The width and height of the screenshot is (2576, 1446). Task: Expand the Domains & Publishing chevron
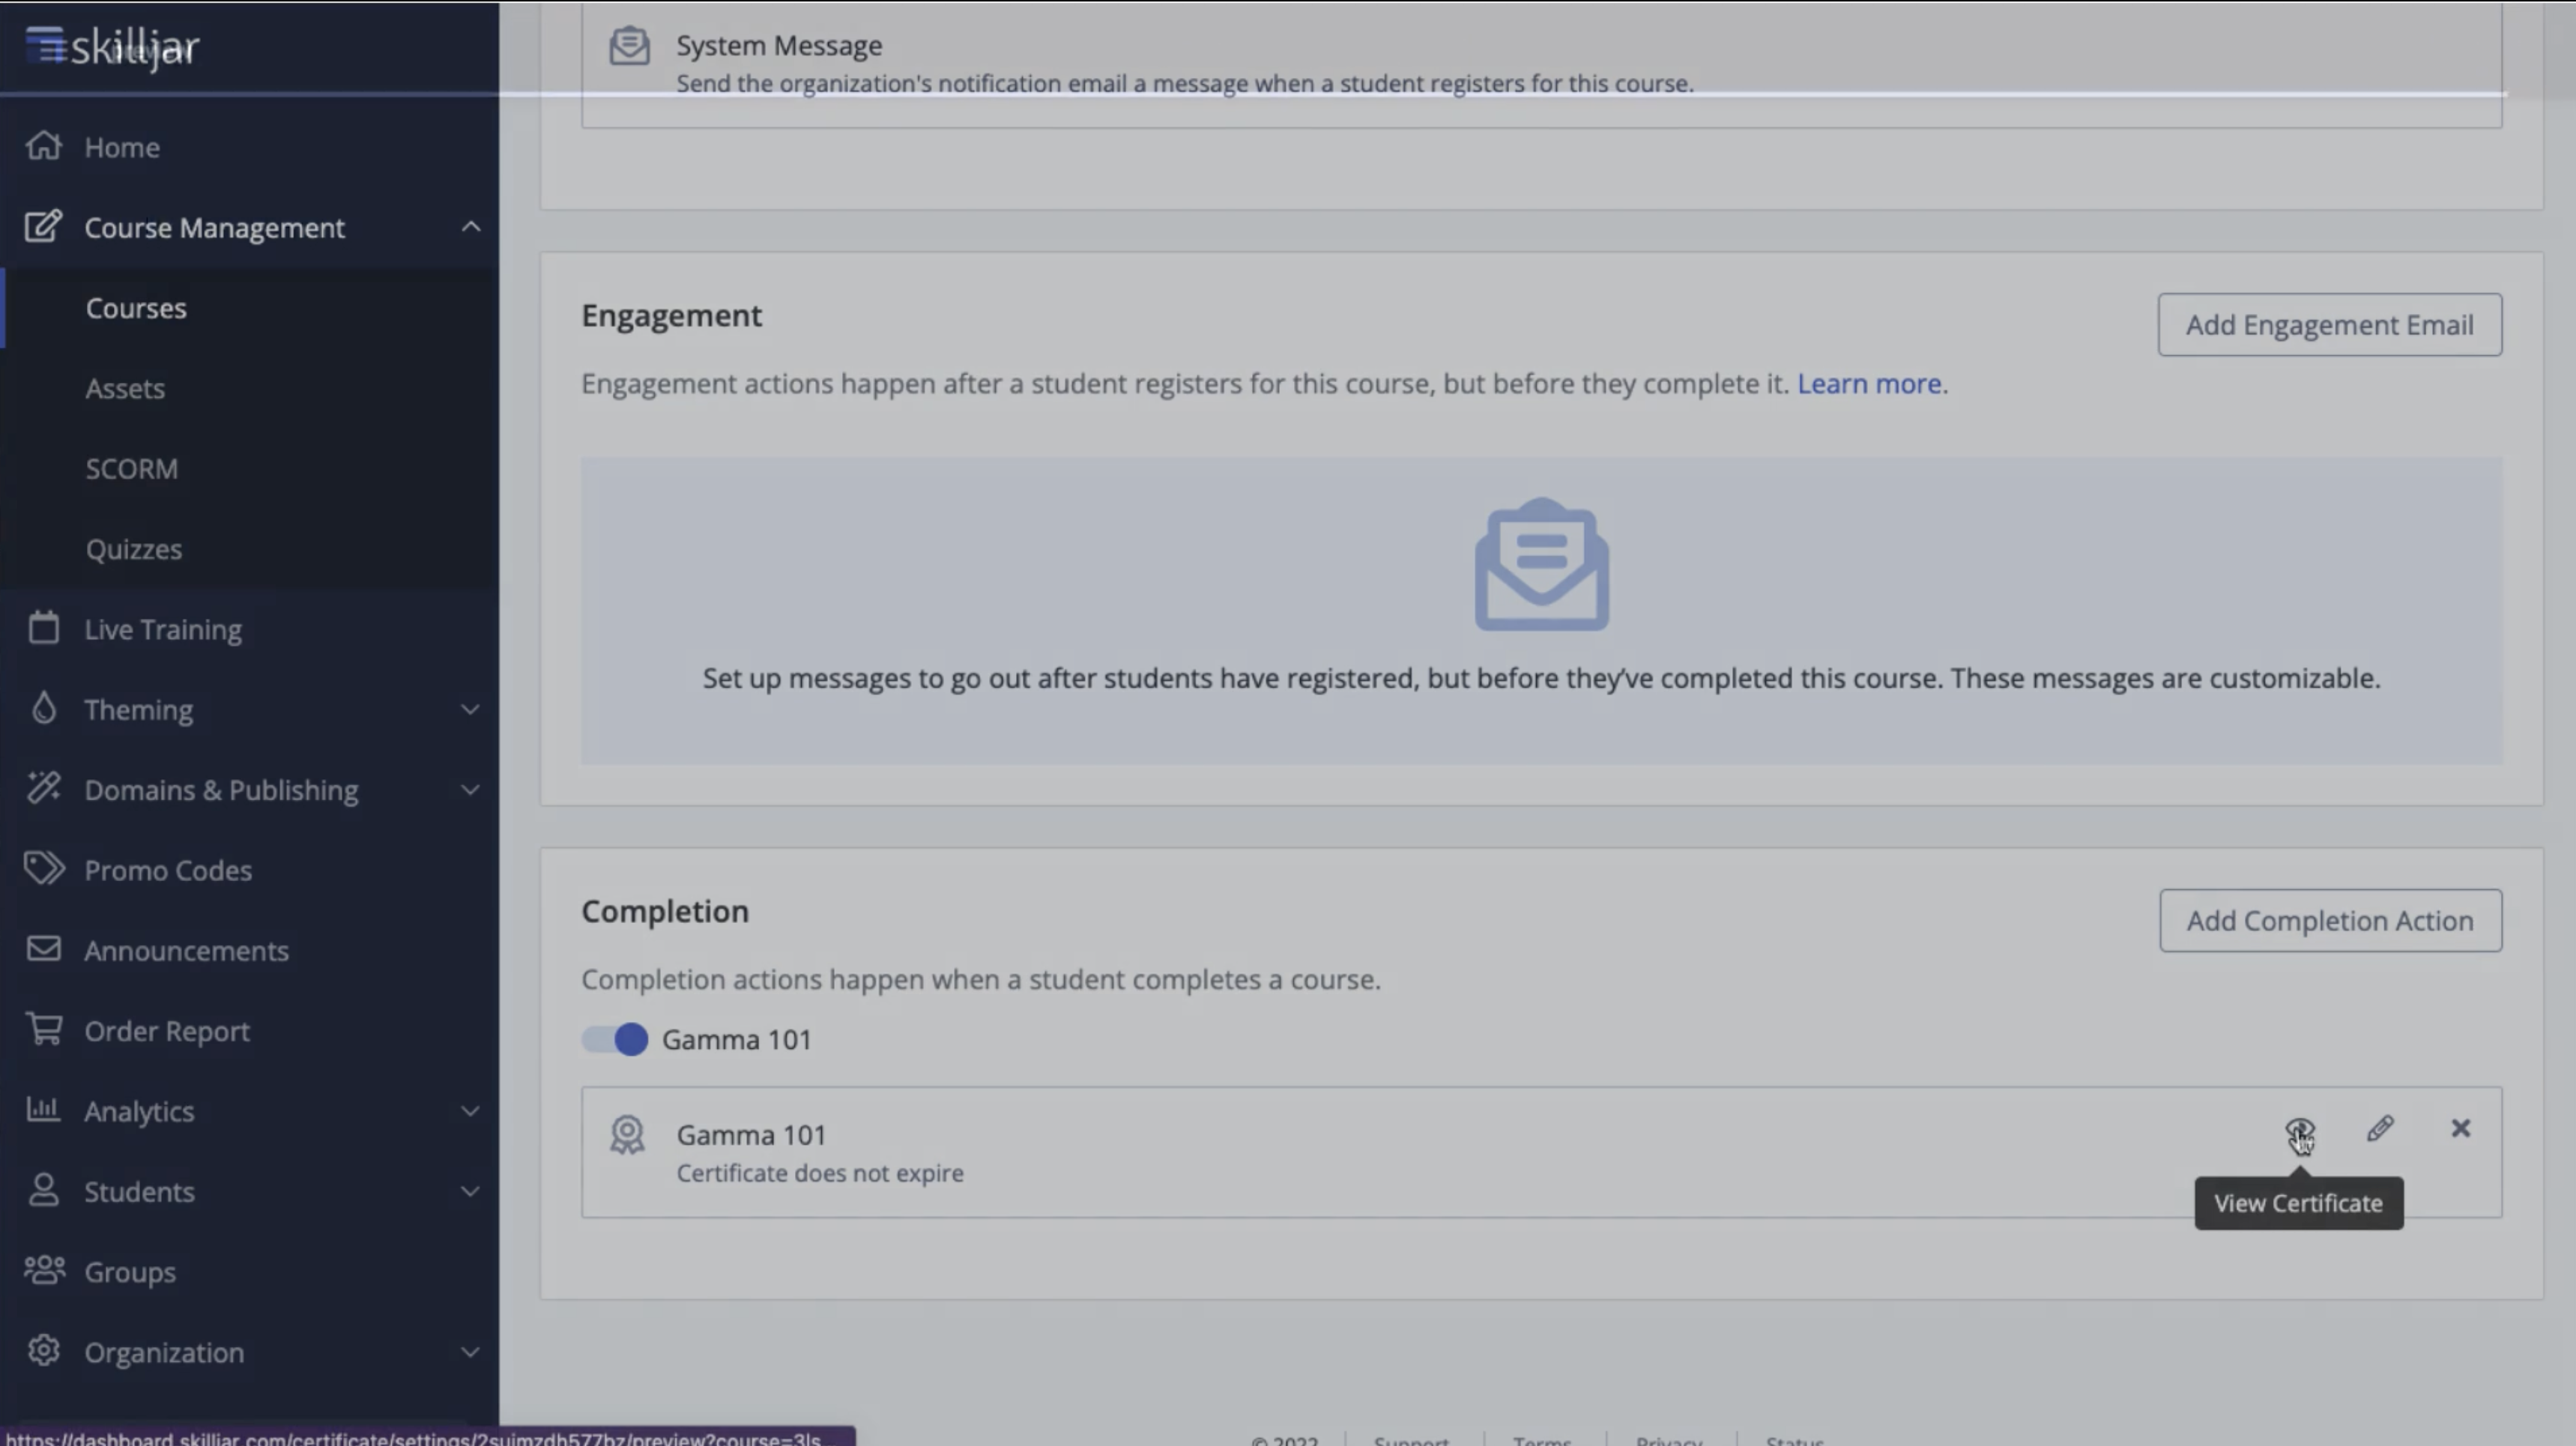pos(469,790)
